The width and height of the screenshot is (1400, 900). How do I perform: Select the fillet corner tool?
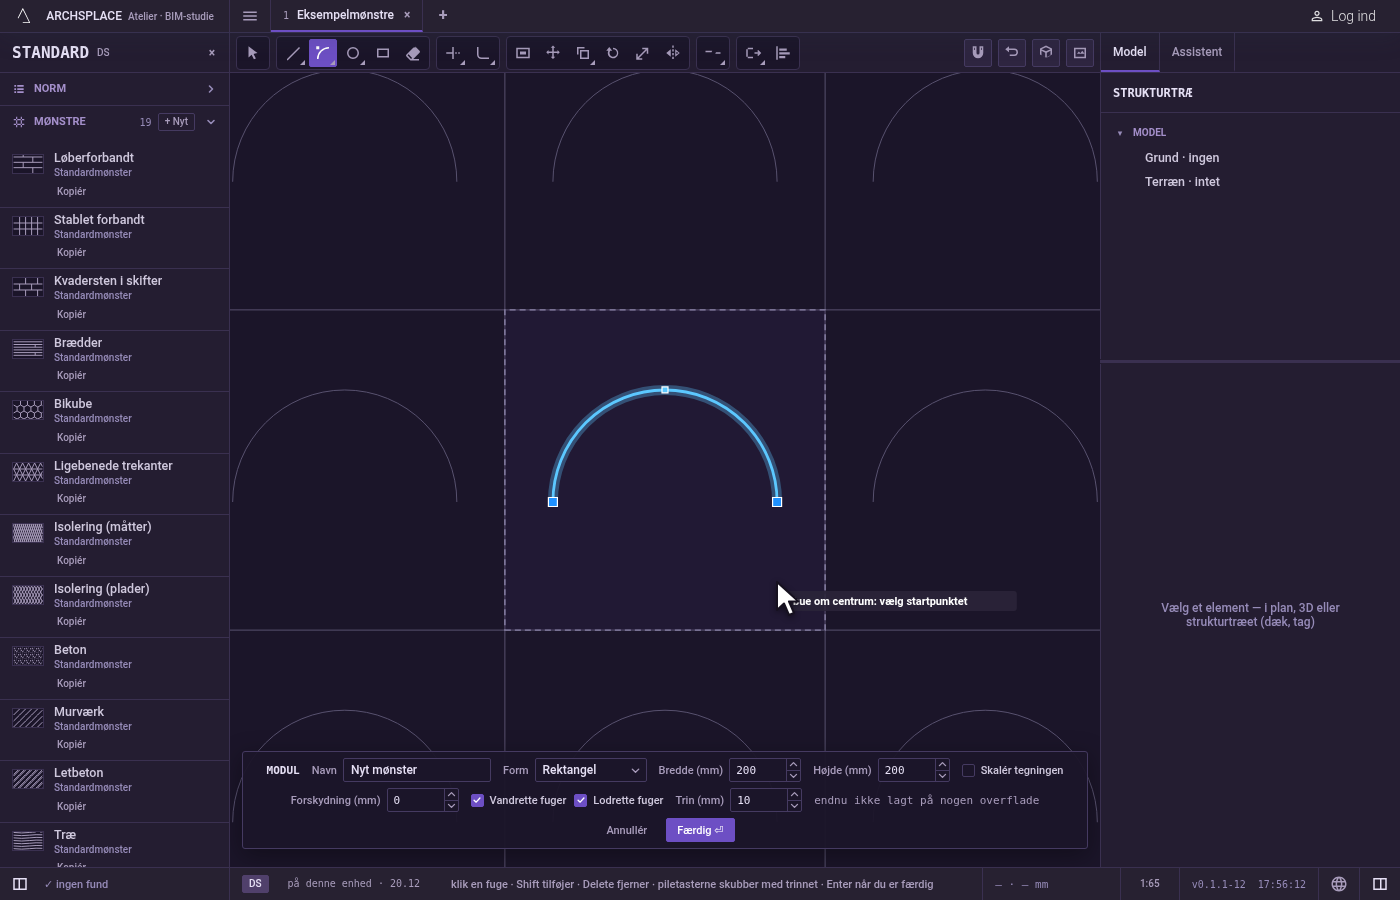[483, 53]
